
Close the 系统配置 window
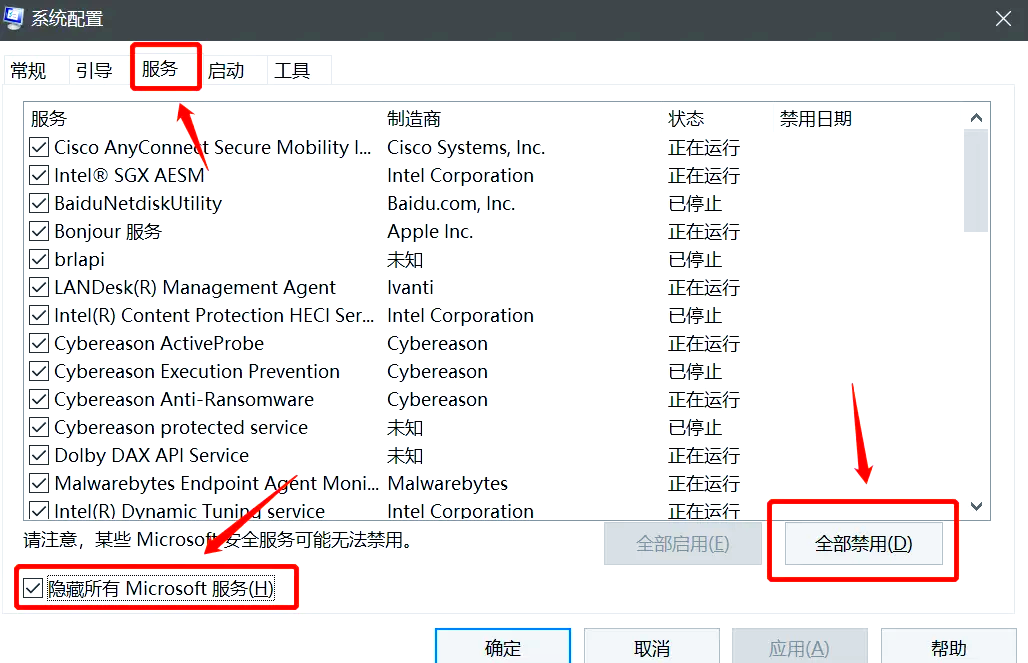[1003, 18]
